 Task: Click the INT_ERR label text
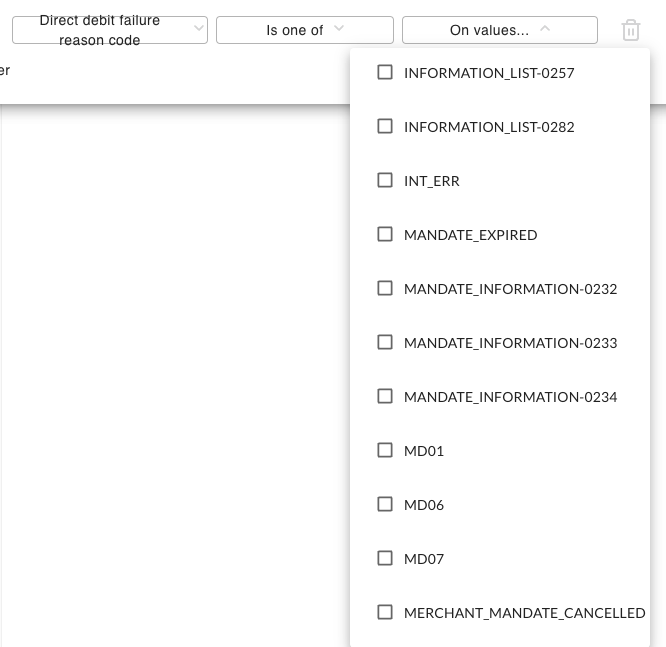432,181
